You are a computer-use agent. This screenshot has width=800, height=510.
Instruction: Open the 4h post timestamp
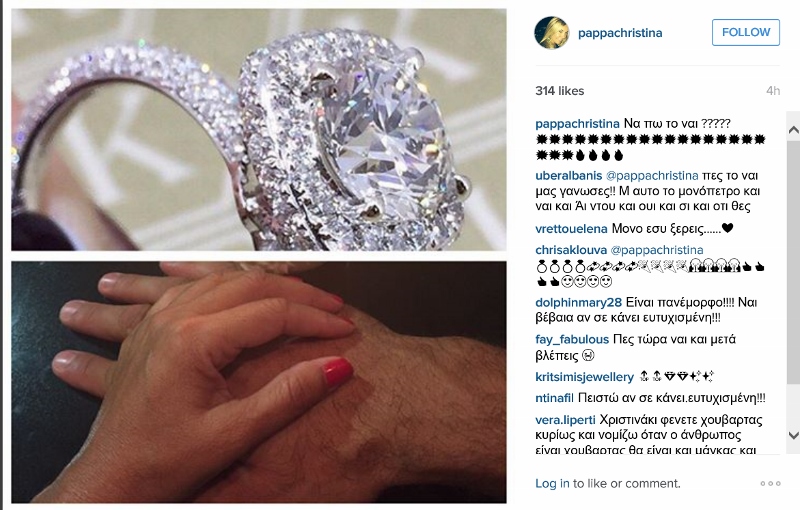(773, 91)
